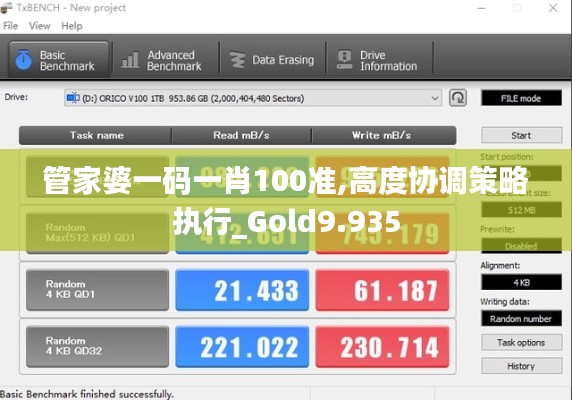This screenshot has height=400, width=572.
Task: Open the Data Erasing shredder icon
Action: point(237,60)
